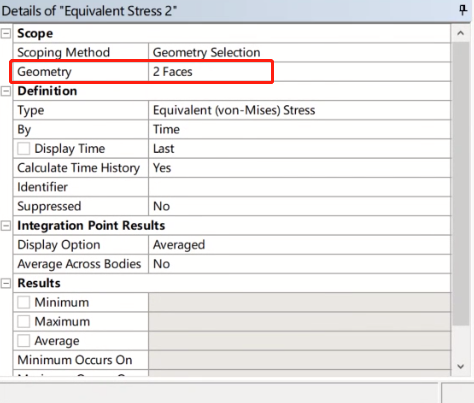Change the By value Time
Screen dimensions: 474x403
tap(299, 129)
